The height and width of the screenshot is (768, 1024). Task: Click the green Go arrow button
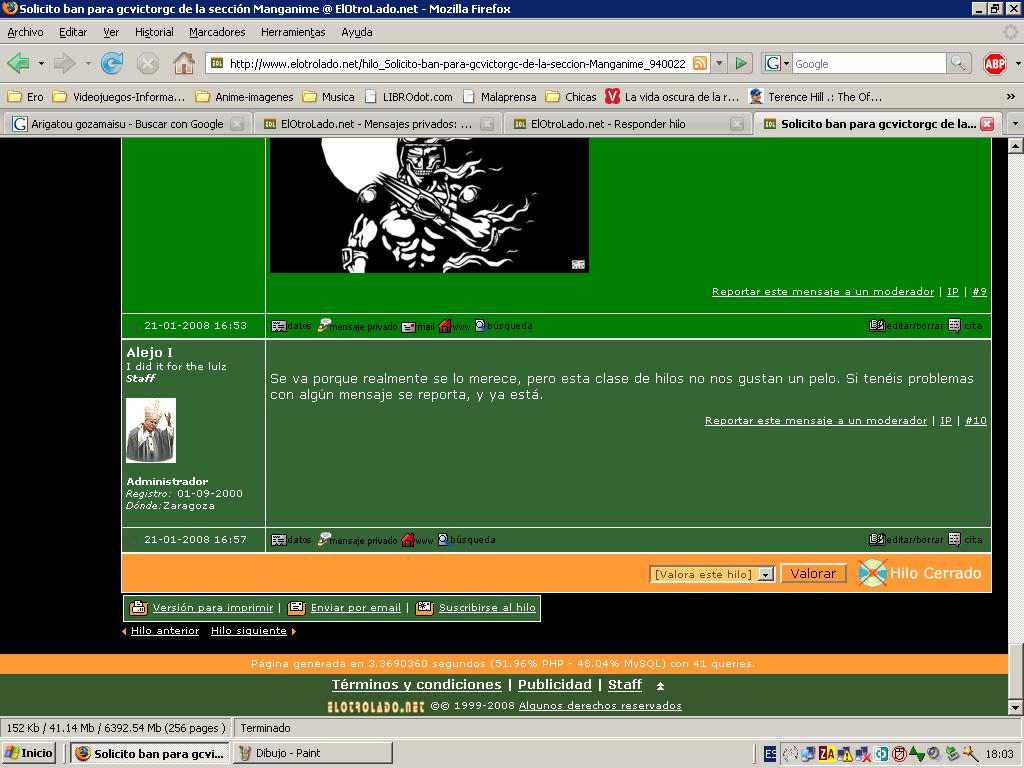pos(741,63)
